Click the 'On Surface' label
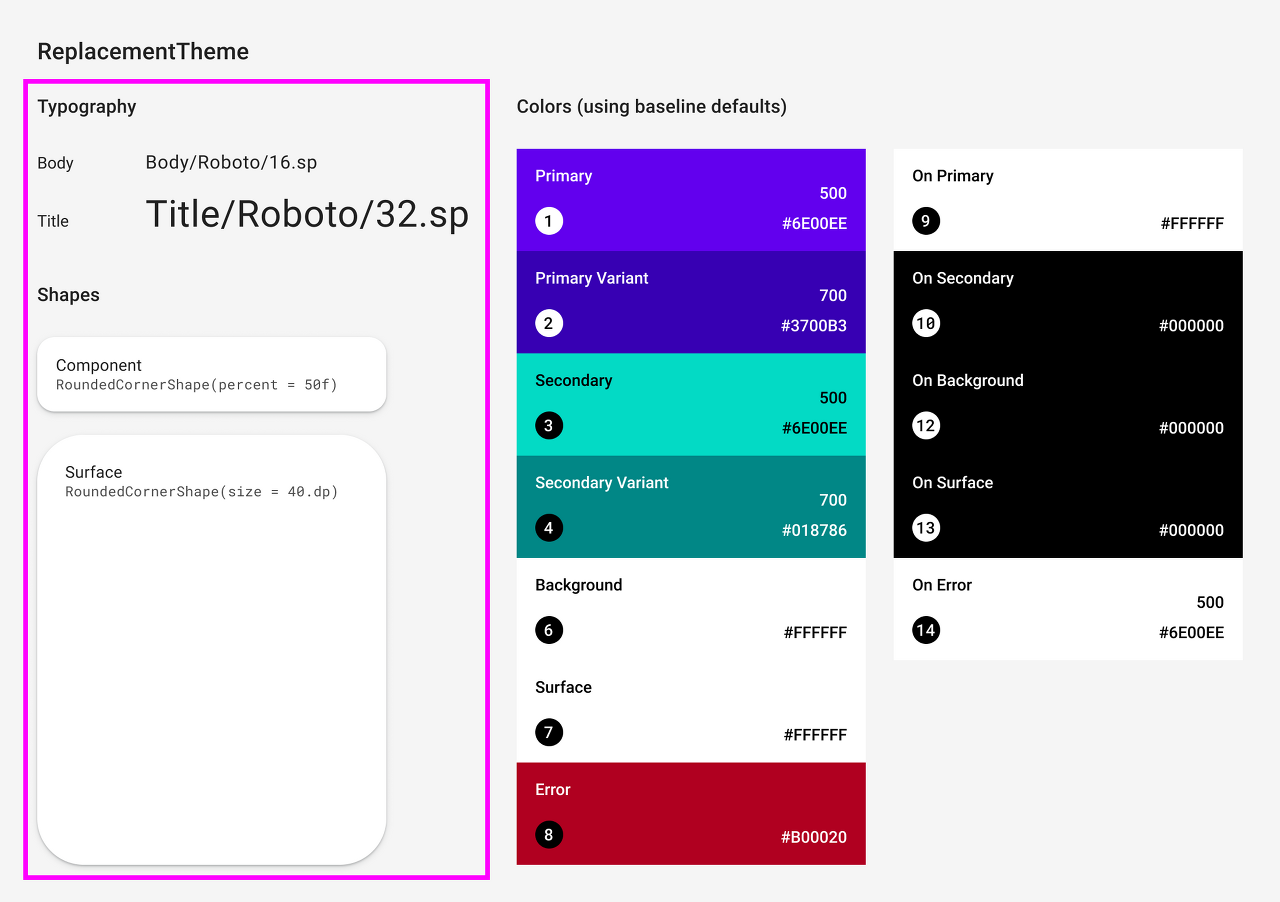 (953, 483)
